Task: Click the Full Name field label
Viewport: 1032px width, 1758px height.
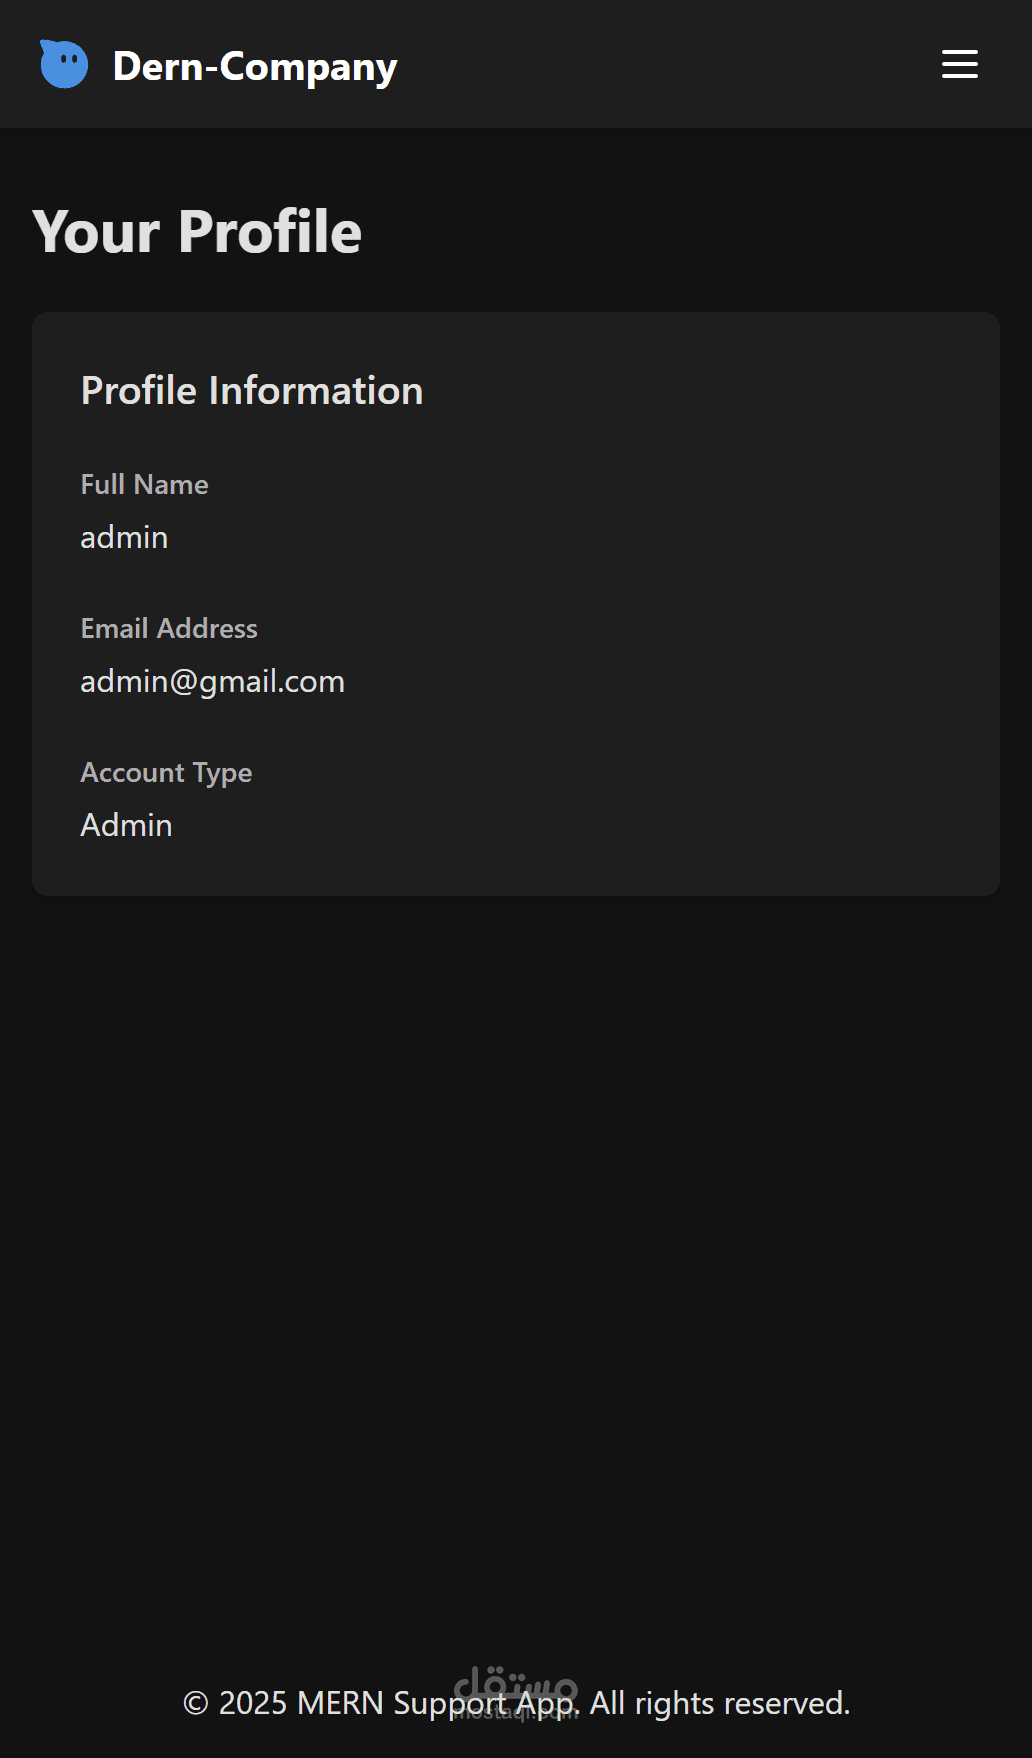Action: click(145, 485)
